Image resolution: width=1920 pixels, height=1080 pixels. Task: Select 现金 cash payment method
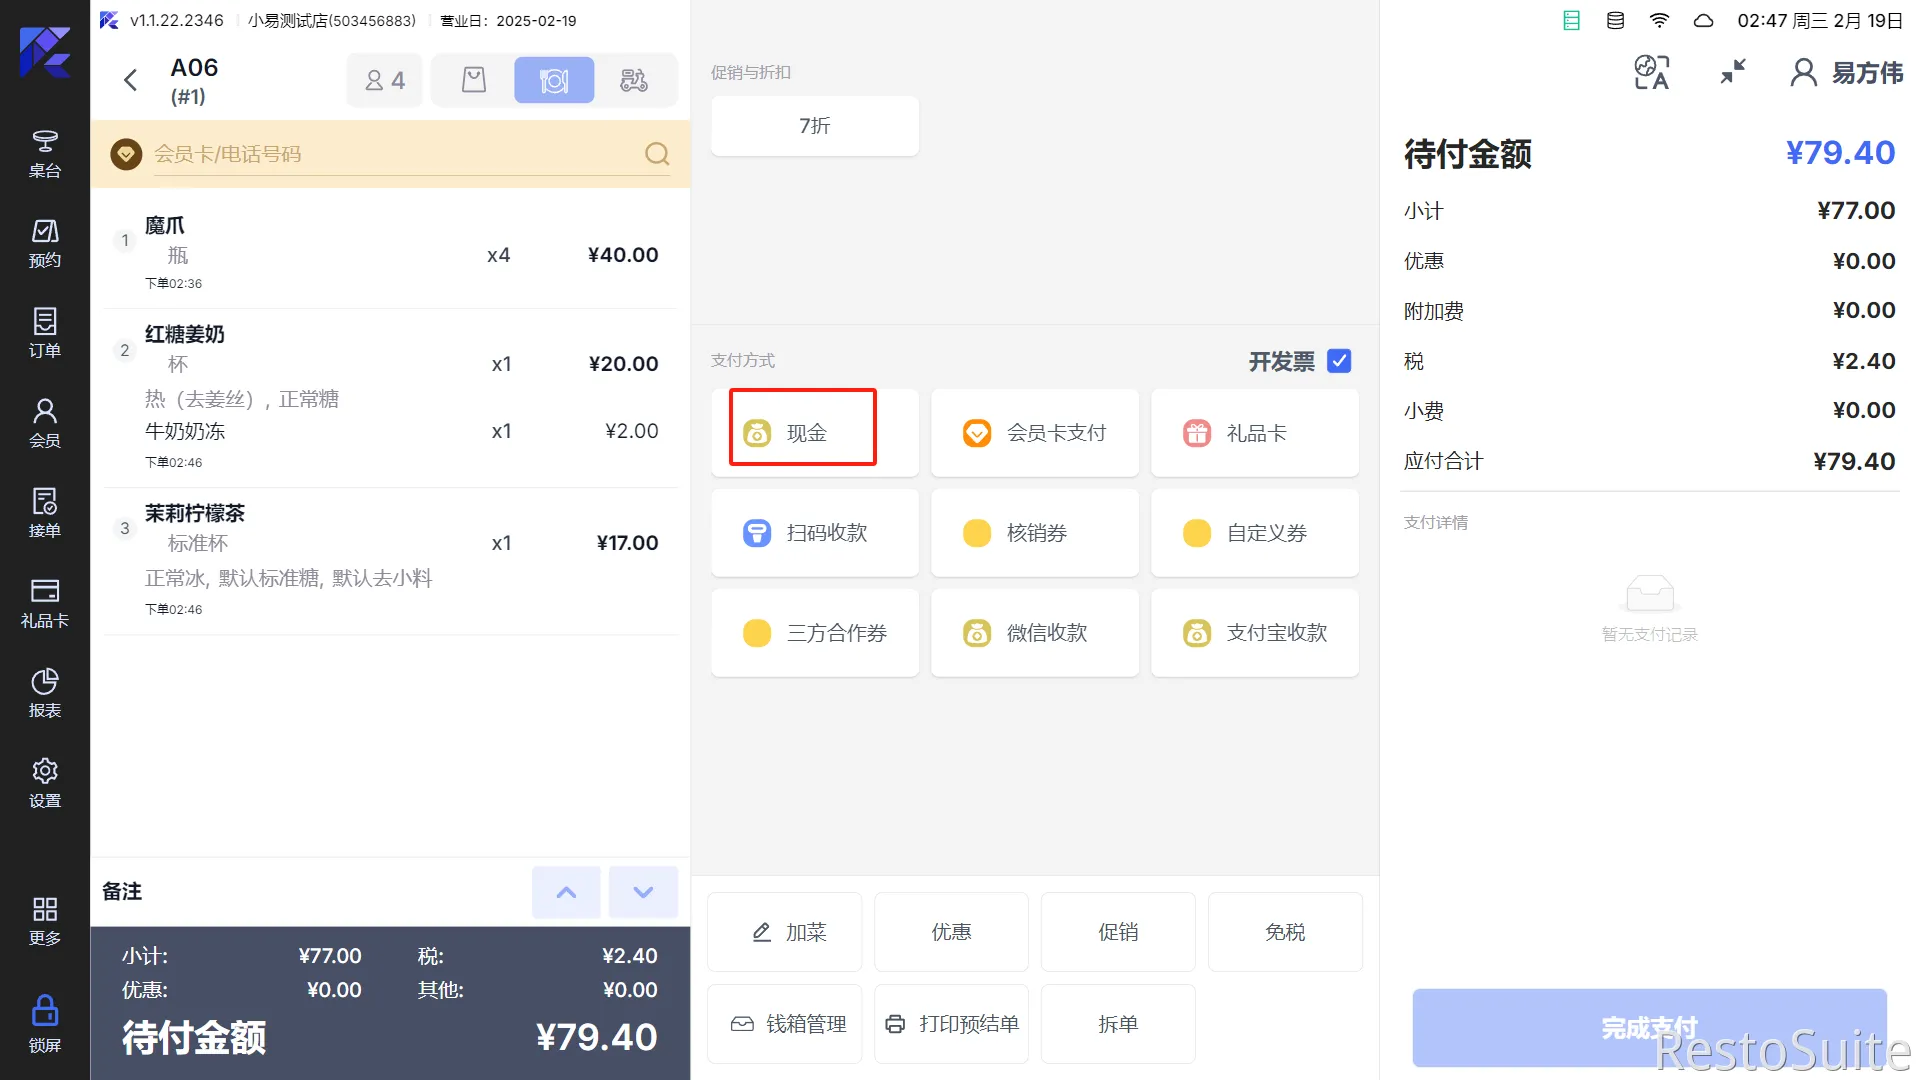[814, 433]
